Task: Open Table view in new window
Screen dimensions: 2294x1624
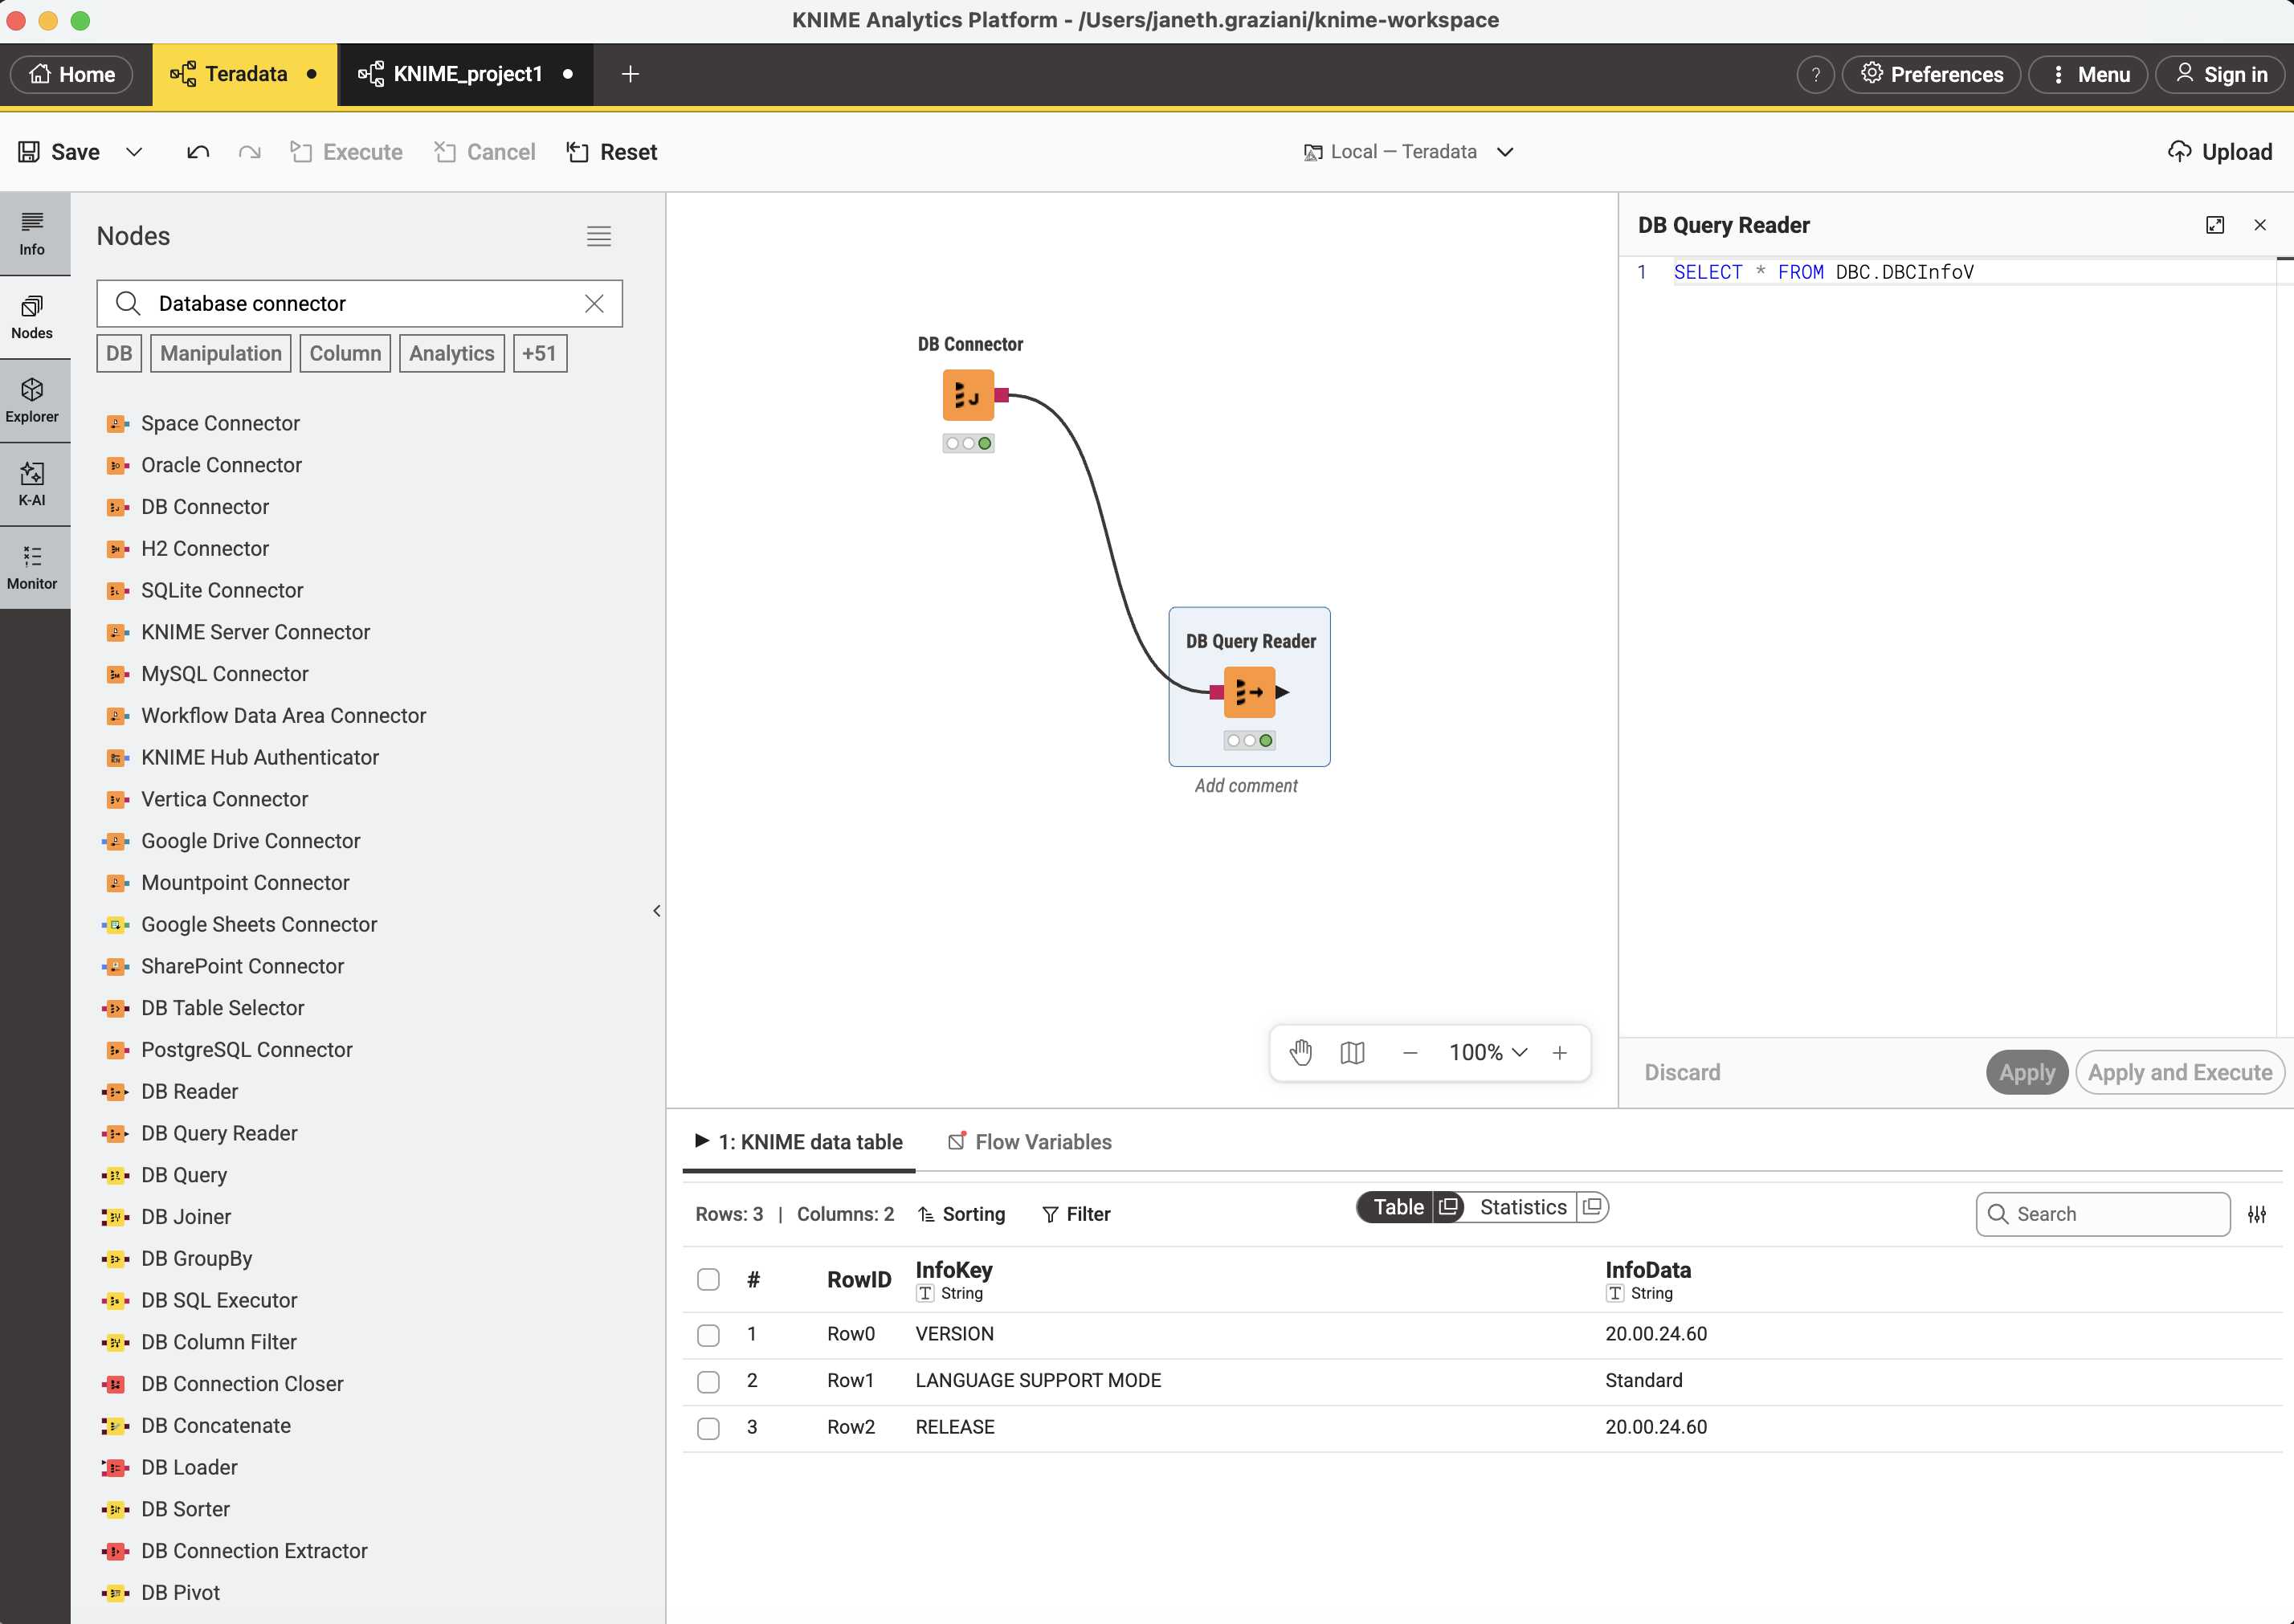Action: coord(1448,1207)
